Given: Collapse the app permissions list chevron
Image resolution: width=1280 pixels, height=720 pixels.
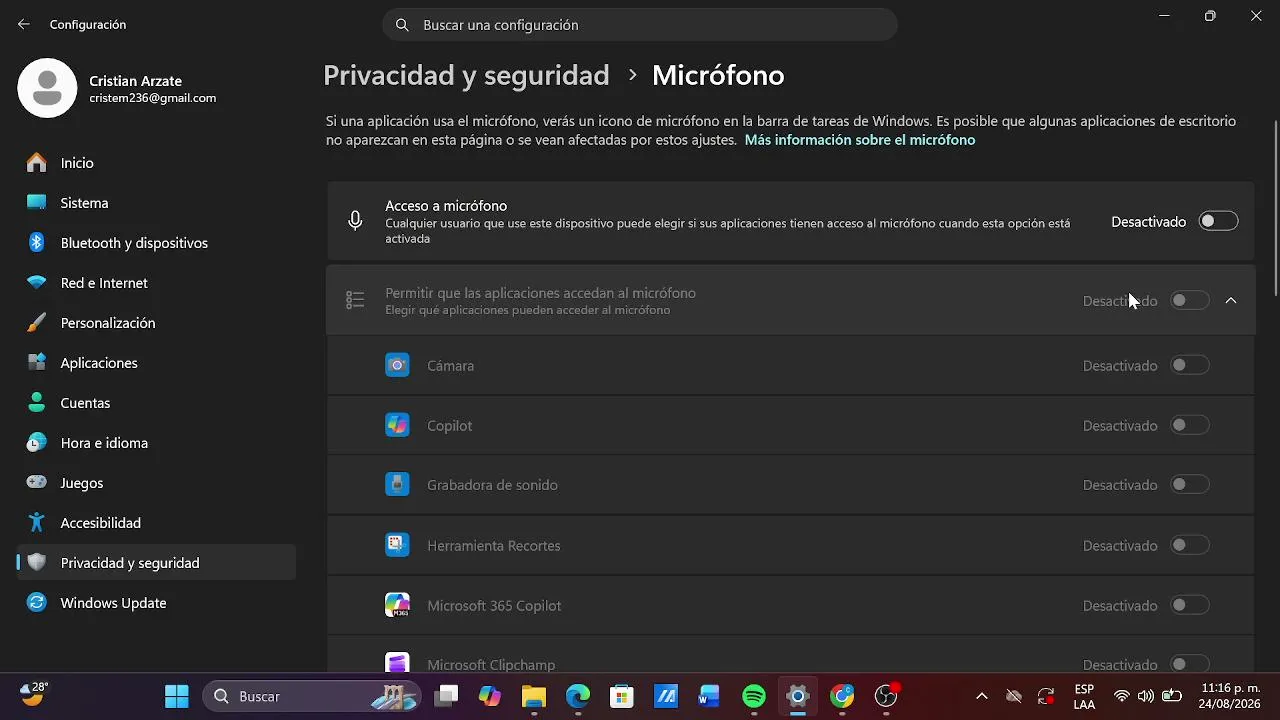Looking at the screenshot, I should (1231, 300).
